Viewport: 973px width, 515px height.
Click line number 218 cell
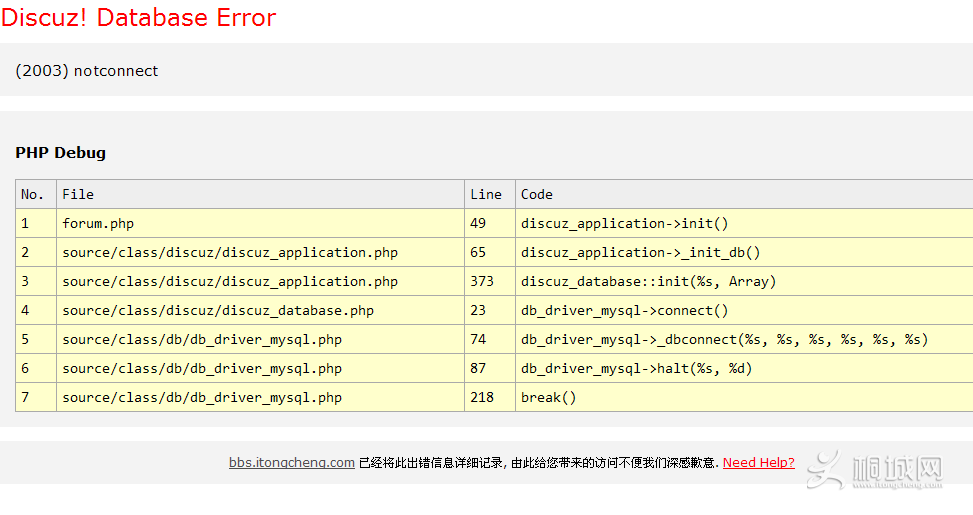[x=490, y=397]
